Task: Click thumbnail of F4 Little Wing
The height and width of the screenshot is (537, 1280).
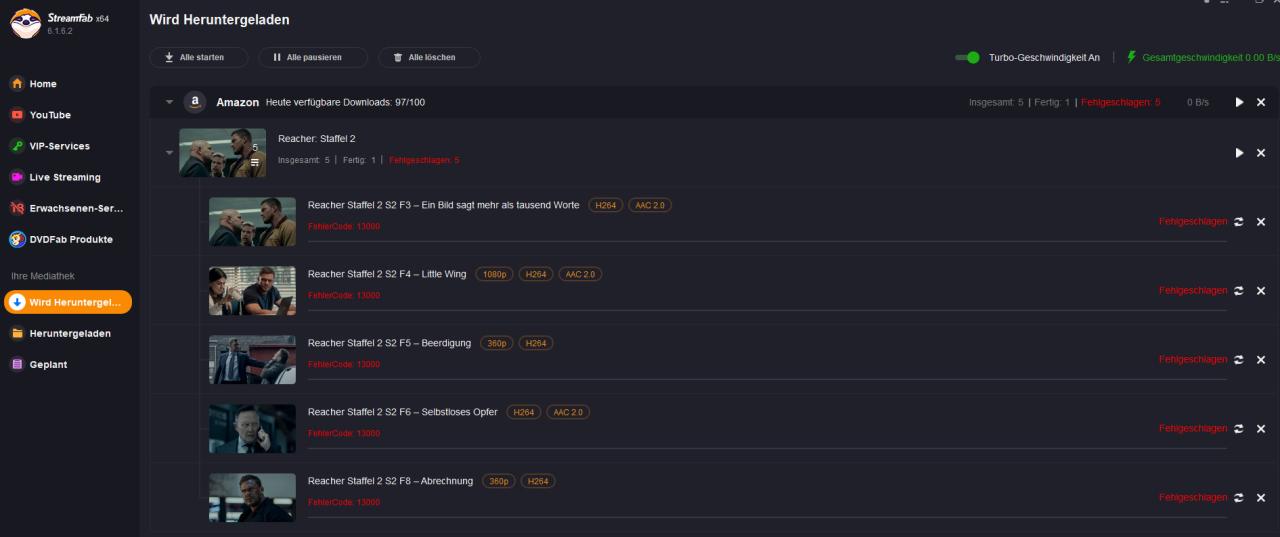Action: tap(252, 290)
